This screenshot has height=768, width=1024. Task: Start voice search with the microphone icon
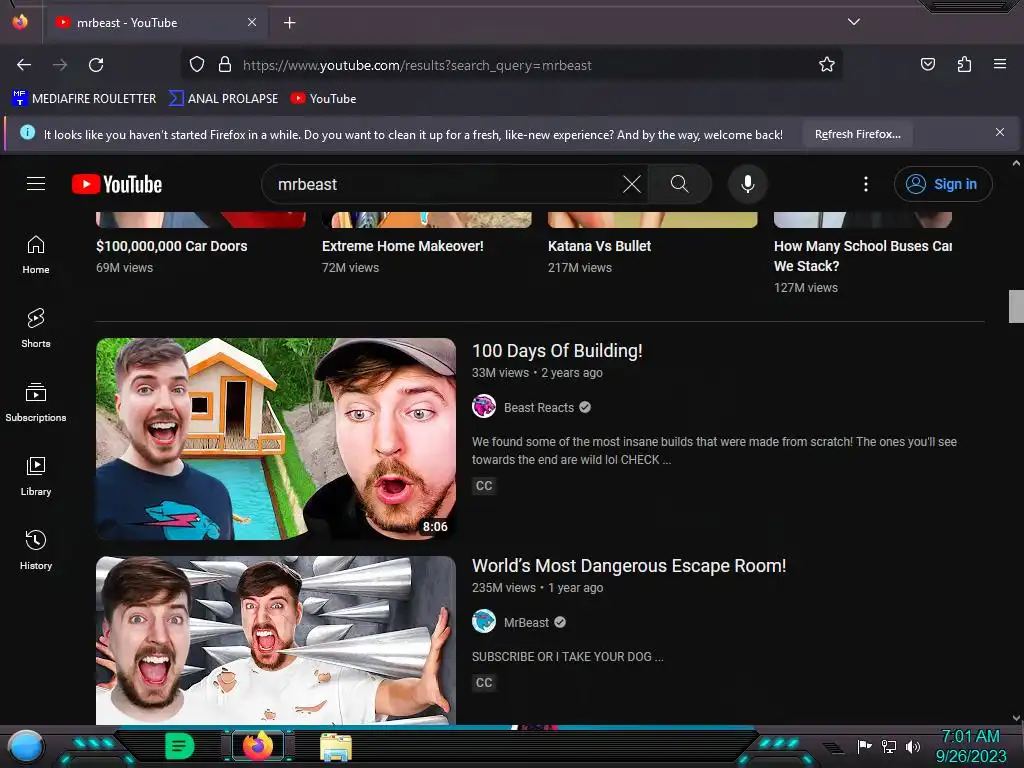(x=748, y=184)
